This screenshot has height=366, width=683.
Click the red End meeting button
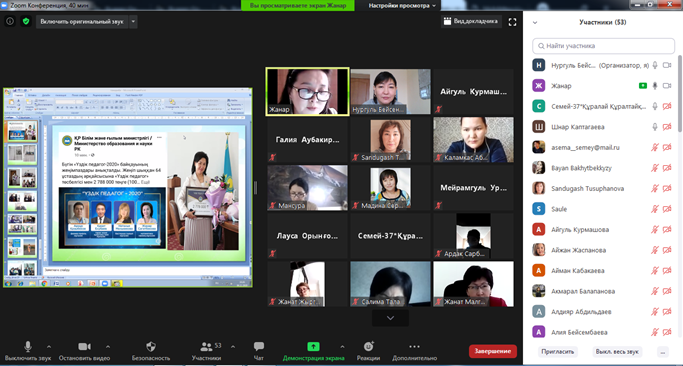(493, 351)
